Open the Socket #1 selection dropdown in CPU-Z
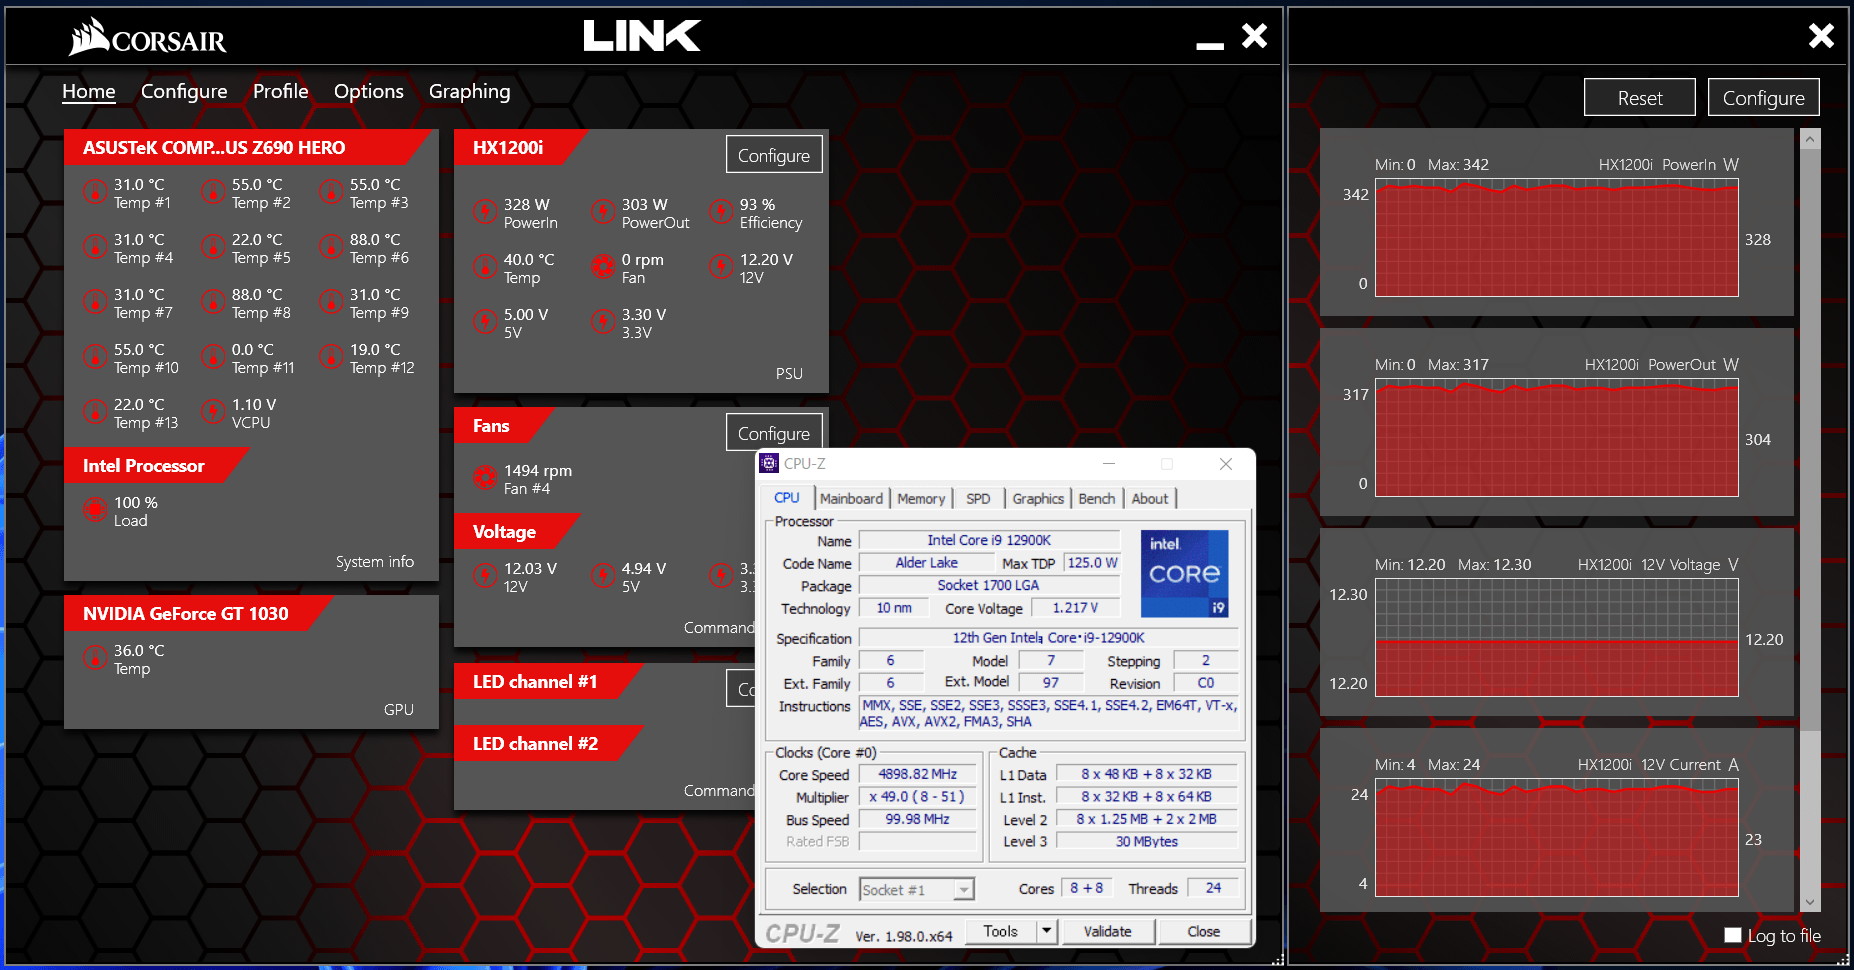Image resolution: width=1854 pixels, height=970 pixels. click(964, 889)
